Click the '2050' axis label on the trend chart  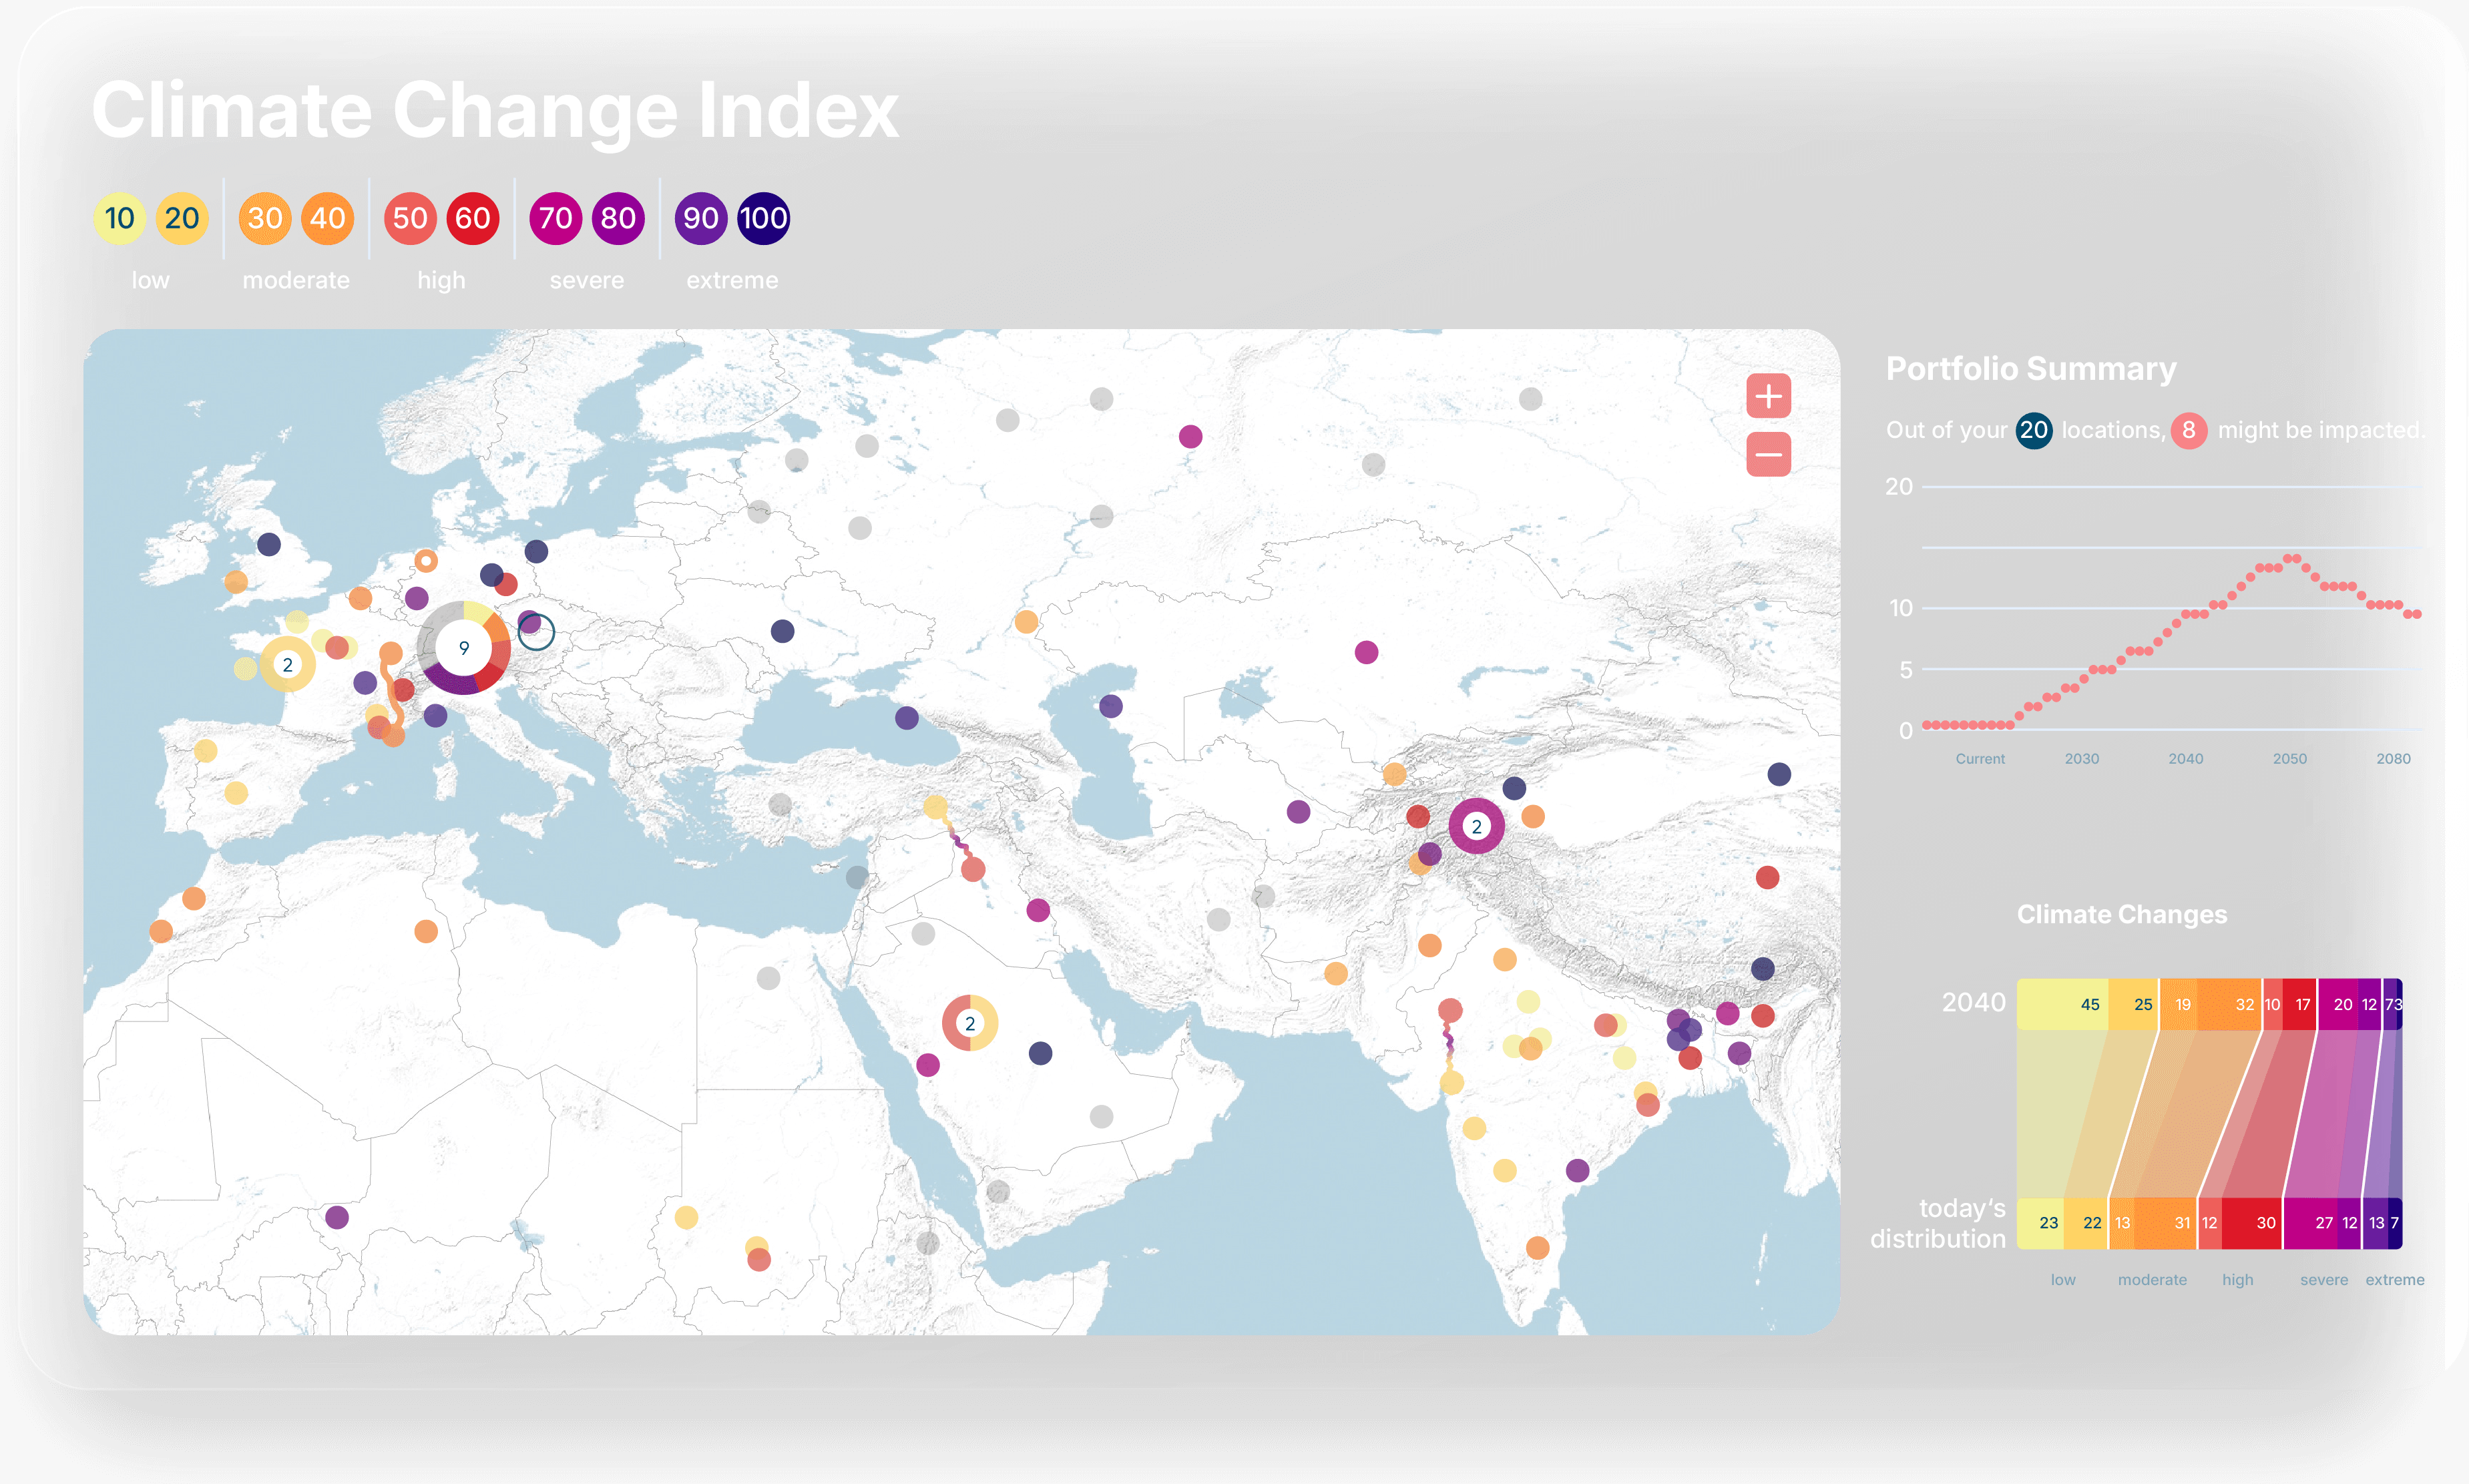click(x=2291, y=758)
